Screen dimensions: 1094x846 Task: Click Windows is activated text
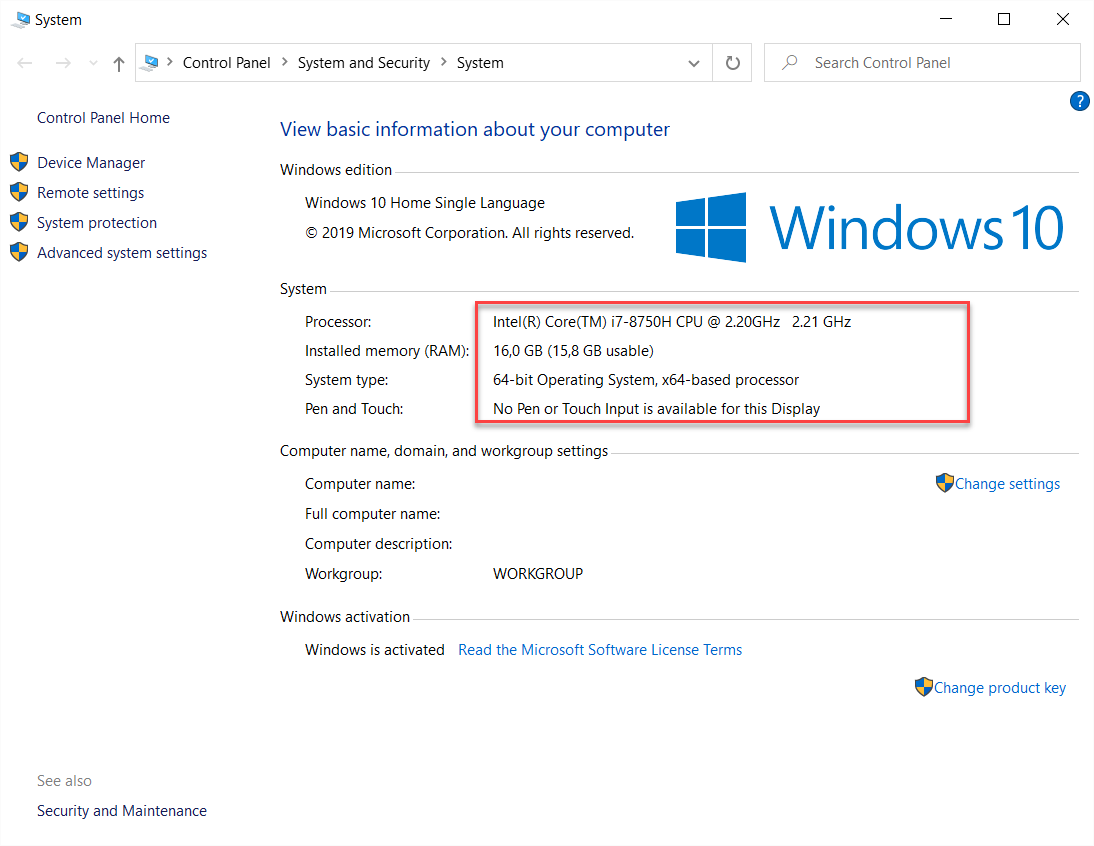375,650
